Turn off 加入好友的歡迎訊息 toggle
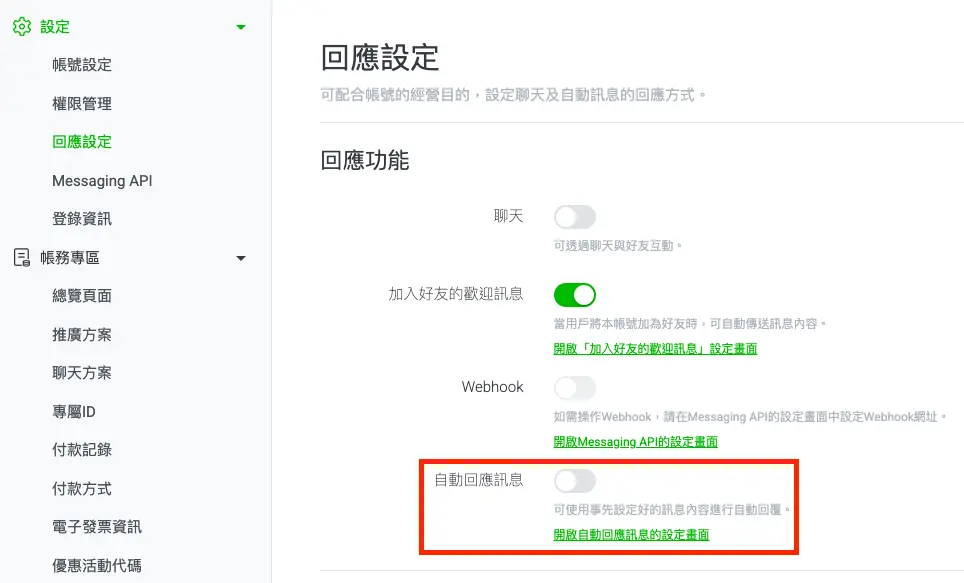 click(x=575, y=295)
